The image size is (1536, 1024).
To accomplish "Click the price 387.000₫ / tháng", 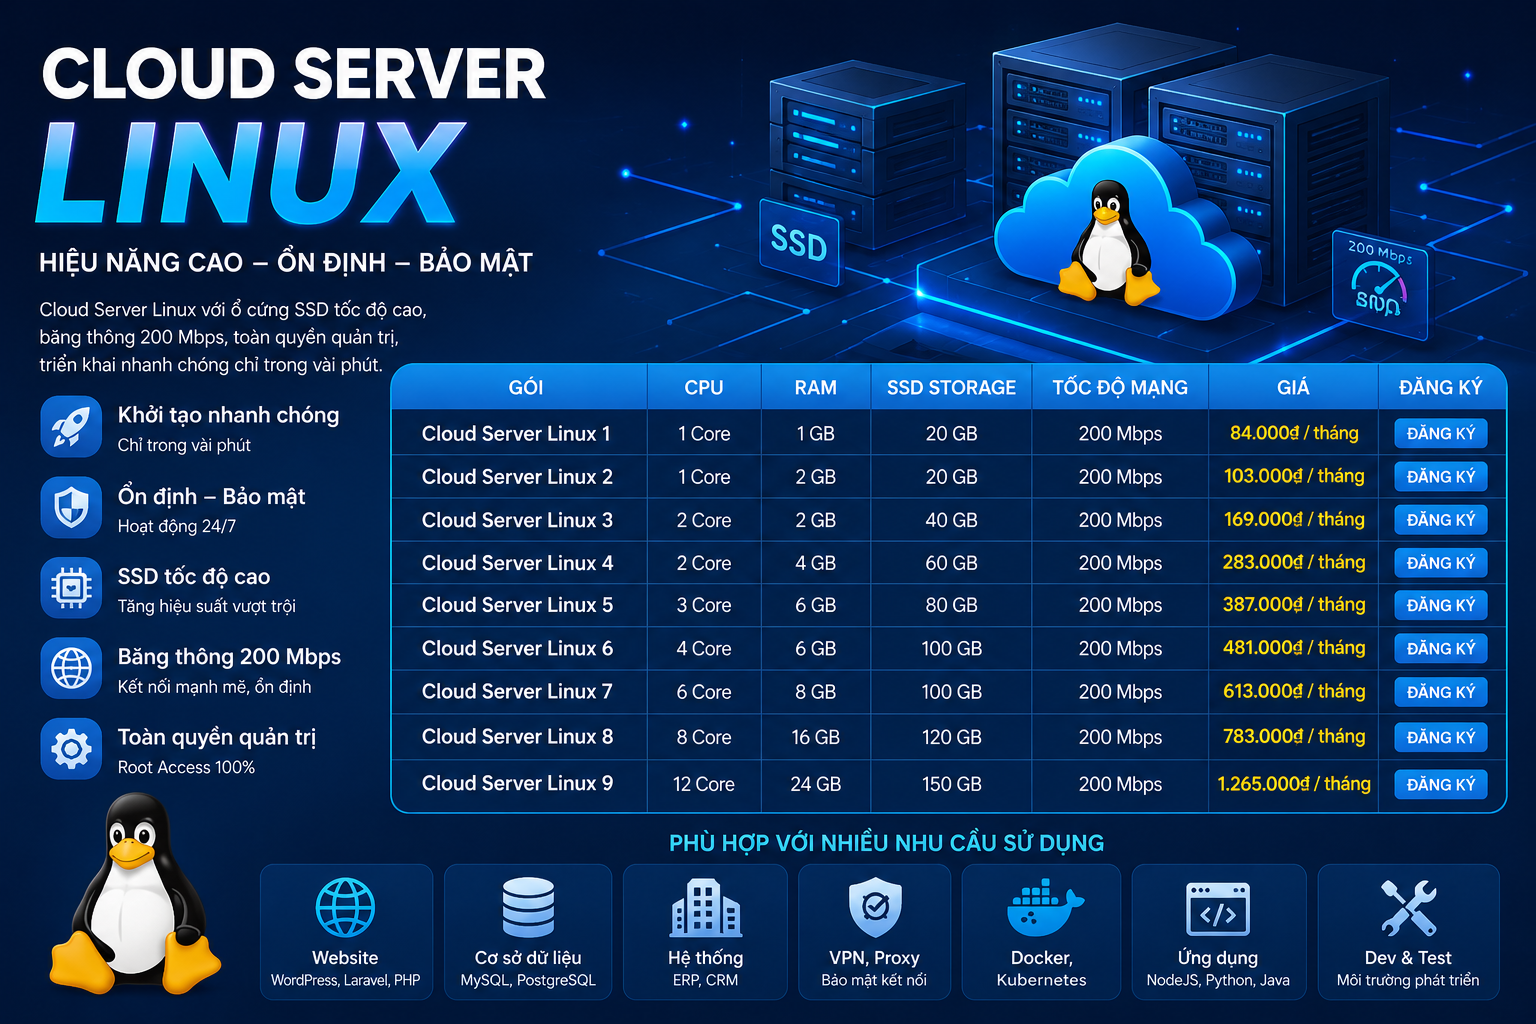I will click(1294, 604).
